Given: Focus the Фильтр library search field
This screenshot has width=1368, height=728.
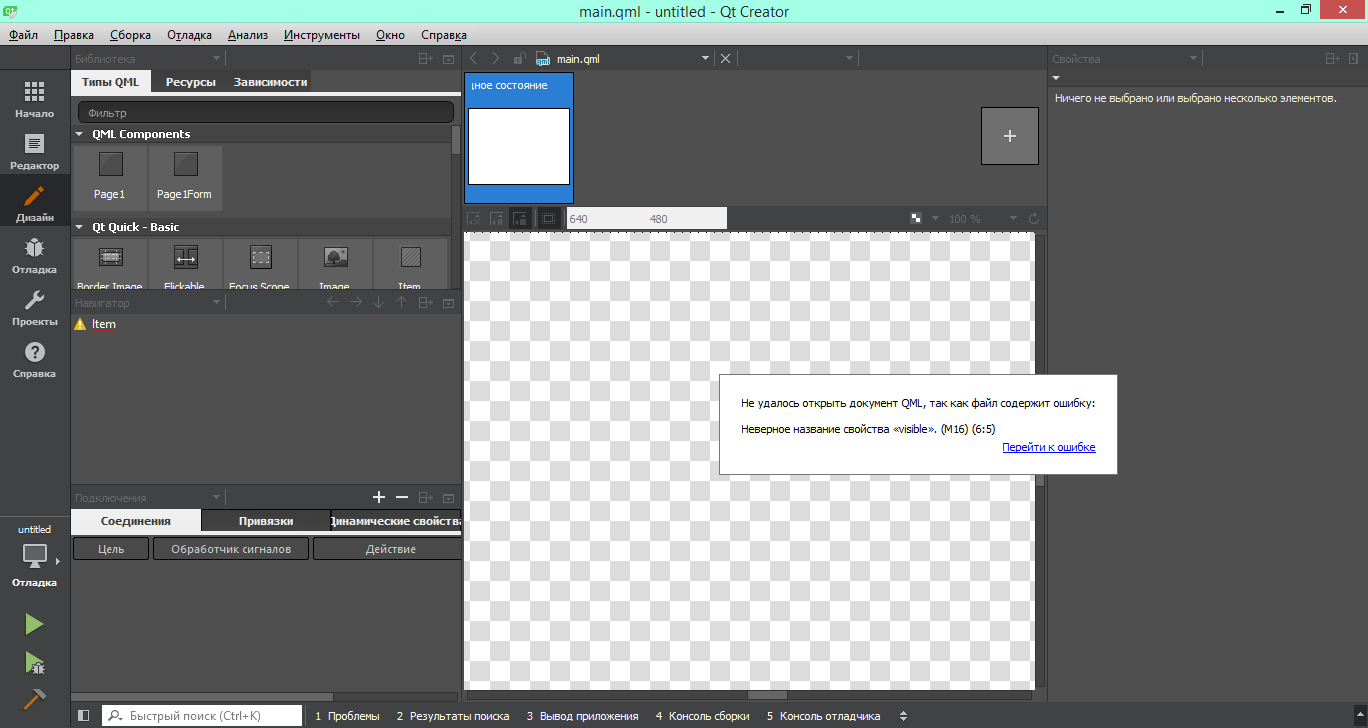Looking at the screenshot, I should click(266, 113).
